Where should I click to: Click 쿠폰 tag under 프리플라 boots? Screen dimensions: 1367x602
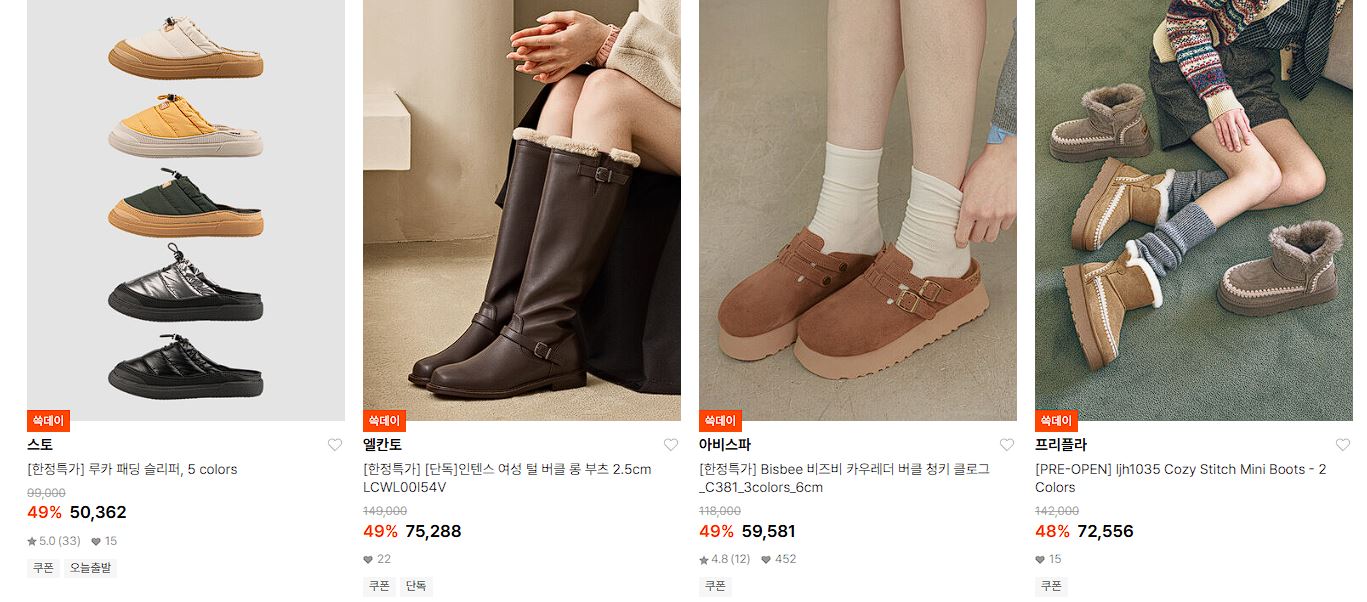pos(1051,586)
